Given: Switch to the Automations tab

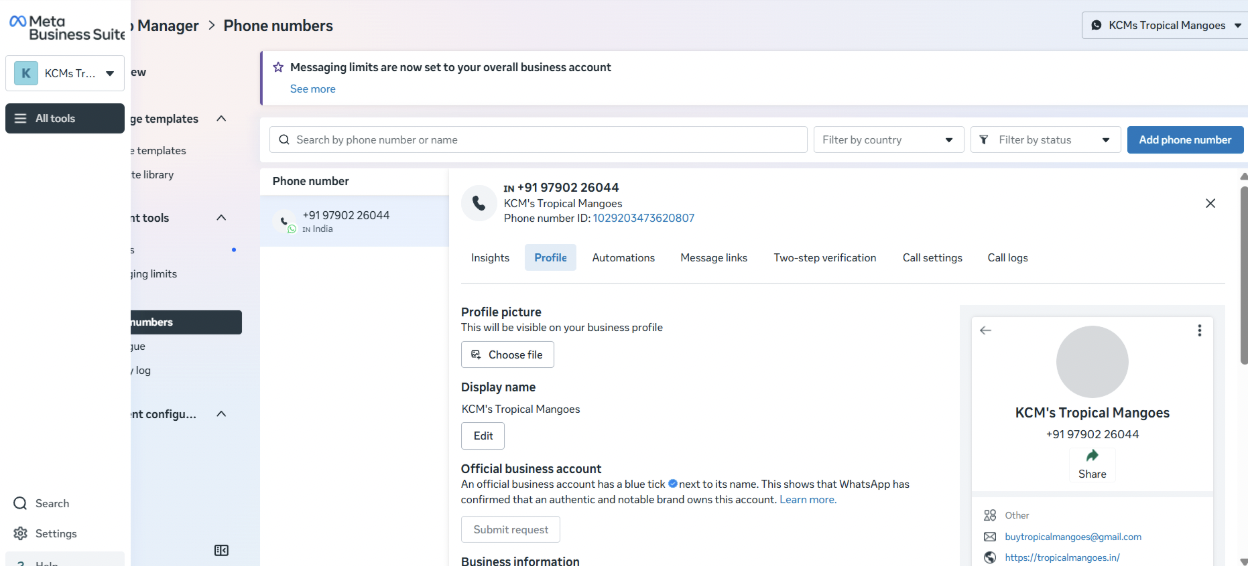Looking at the screenshot, I should click(x=623, y=257).
